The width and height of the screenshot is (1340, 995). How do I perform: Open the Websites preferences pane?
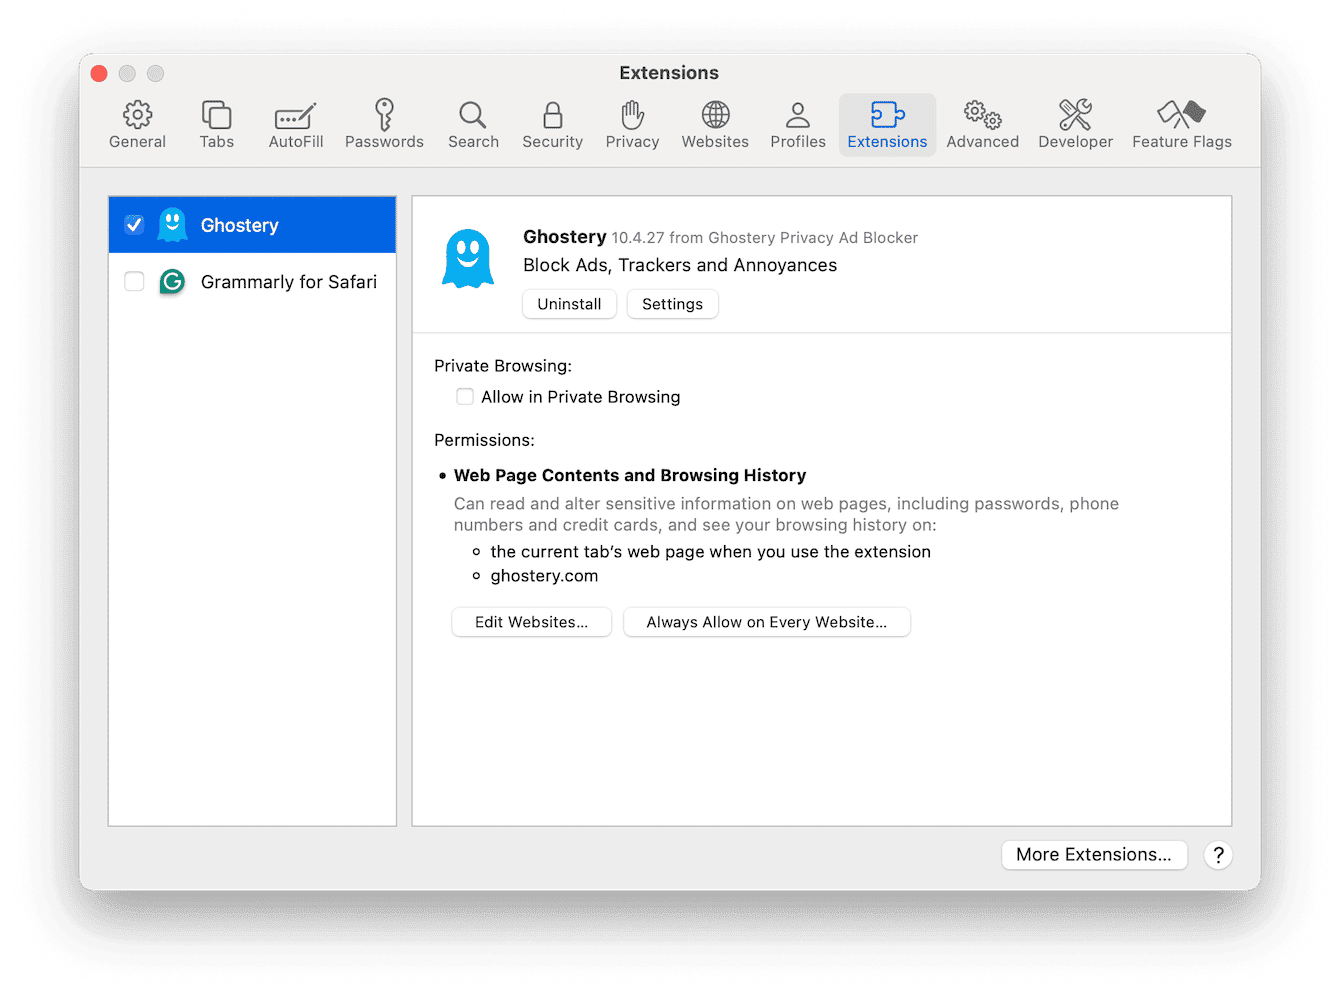click(714, 123)
